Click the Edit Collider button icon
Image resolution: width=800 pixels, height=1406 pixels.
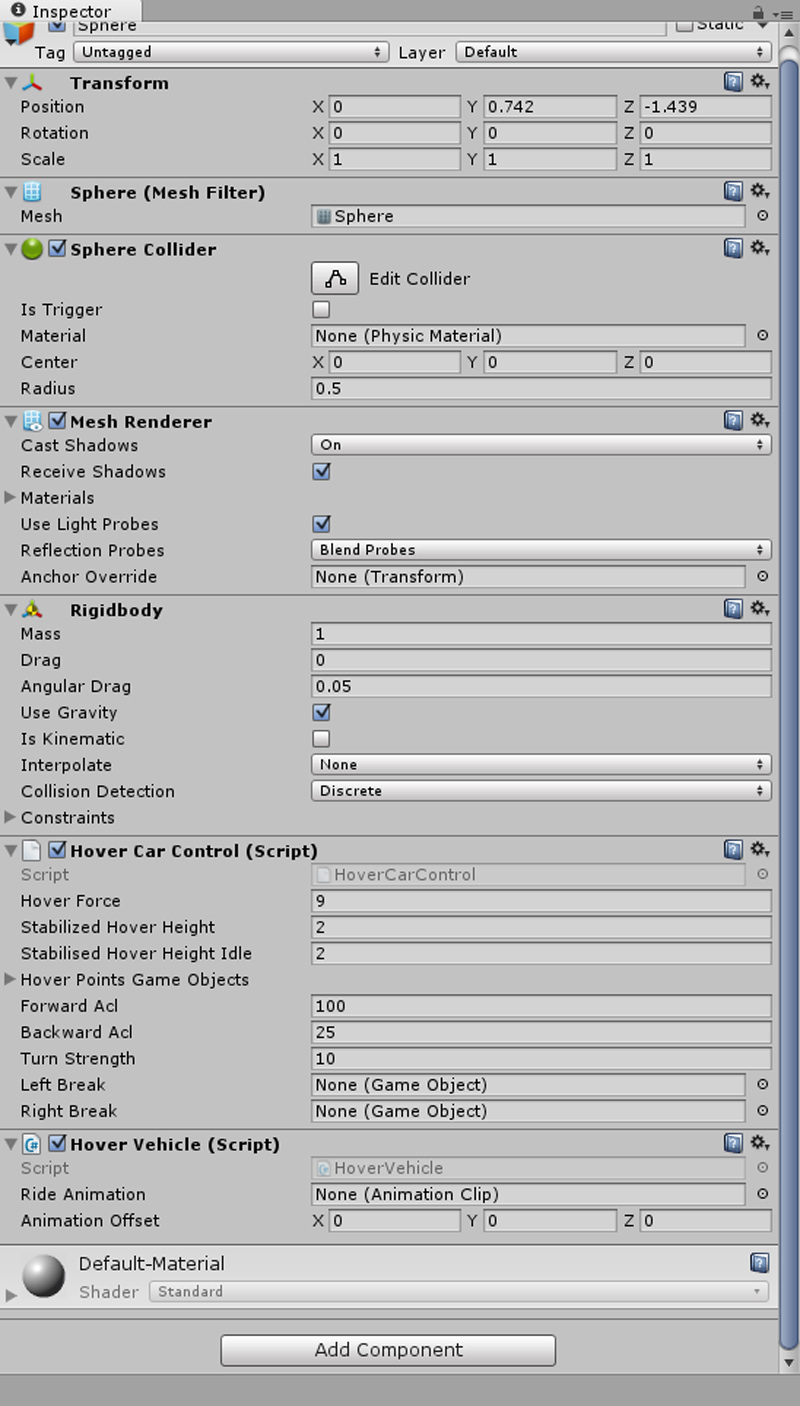pyautogui.click(x=335, y=279)
